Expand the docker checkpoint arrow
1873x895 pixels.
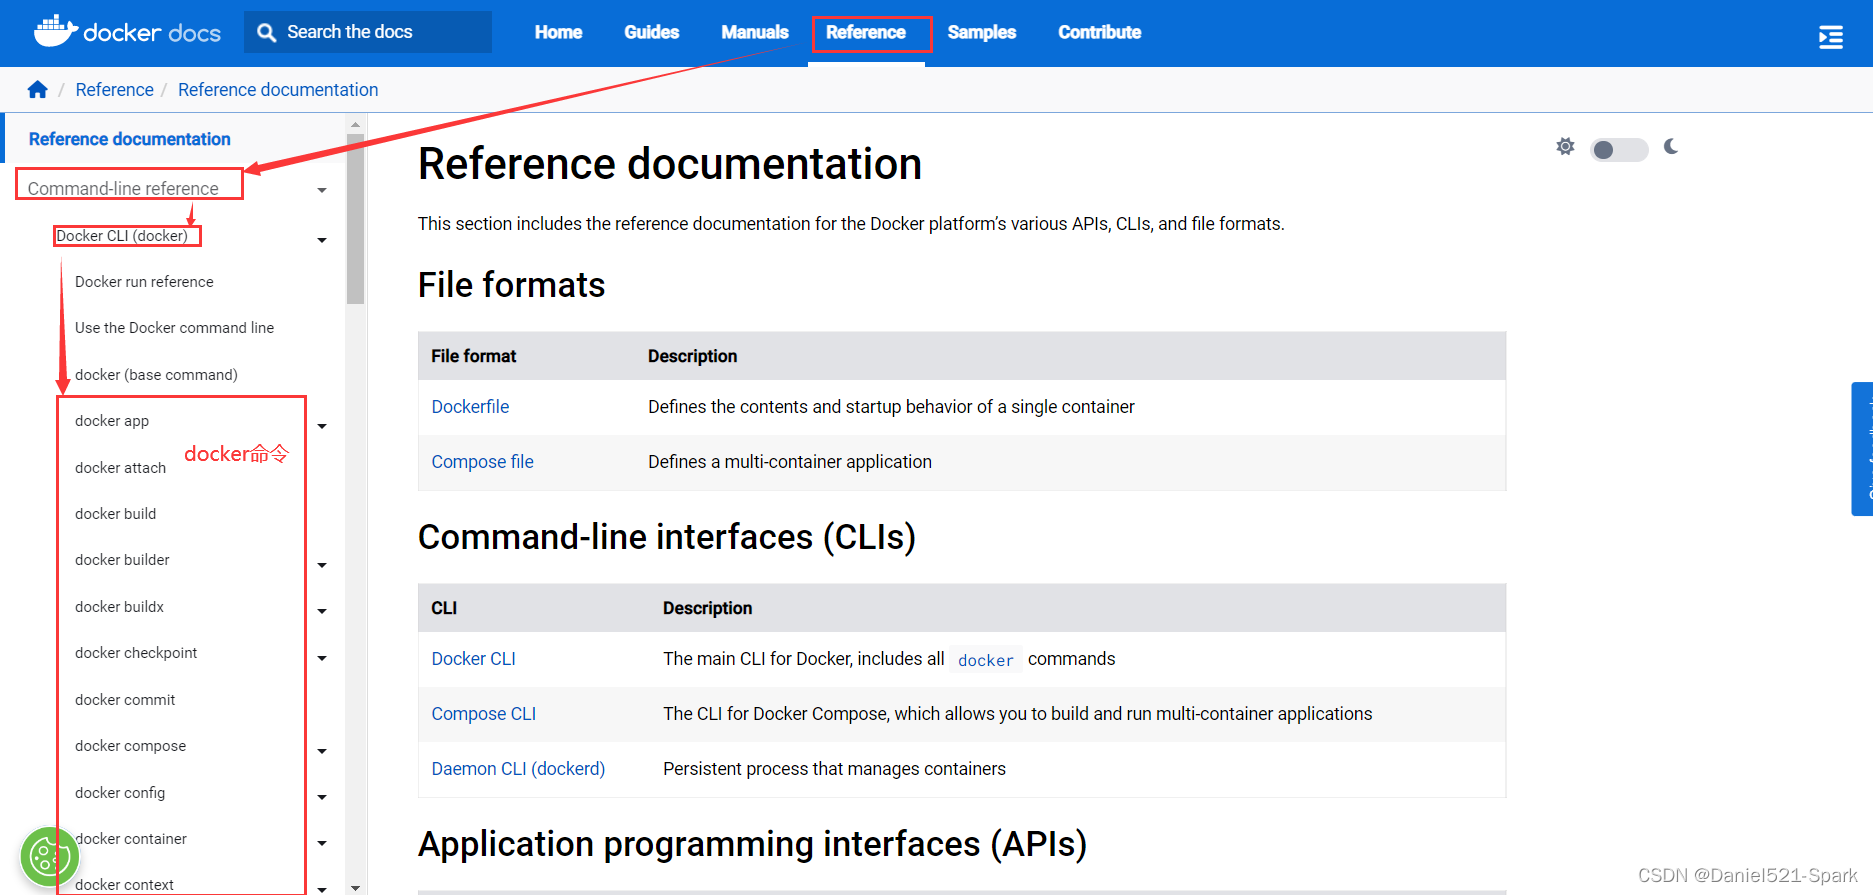click(x=322, y=658)
